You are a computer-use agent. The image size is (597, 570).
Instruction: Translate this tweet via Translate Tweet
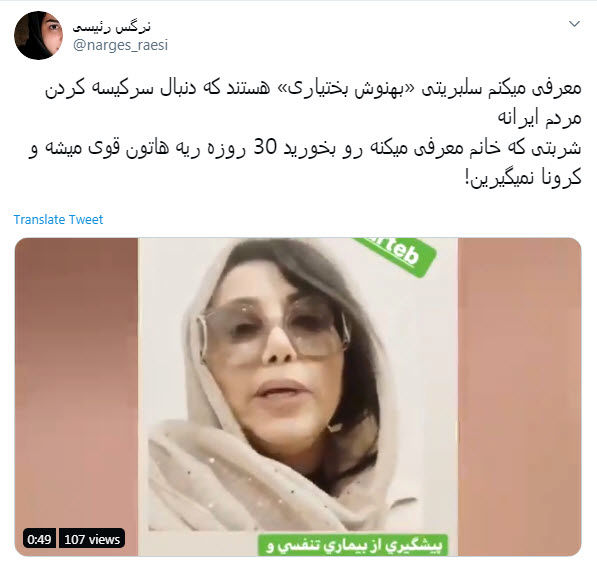tap(58, 219)
